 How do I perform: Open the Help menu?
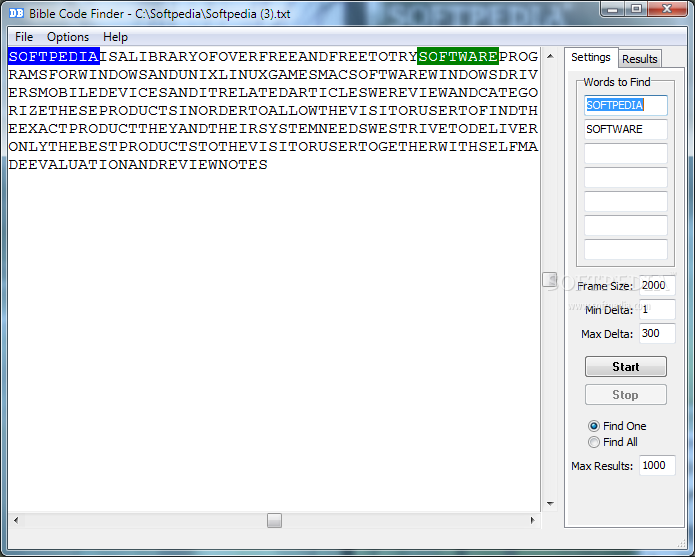coord(115,37)
